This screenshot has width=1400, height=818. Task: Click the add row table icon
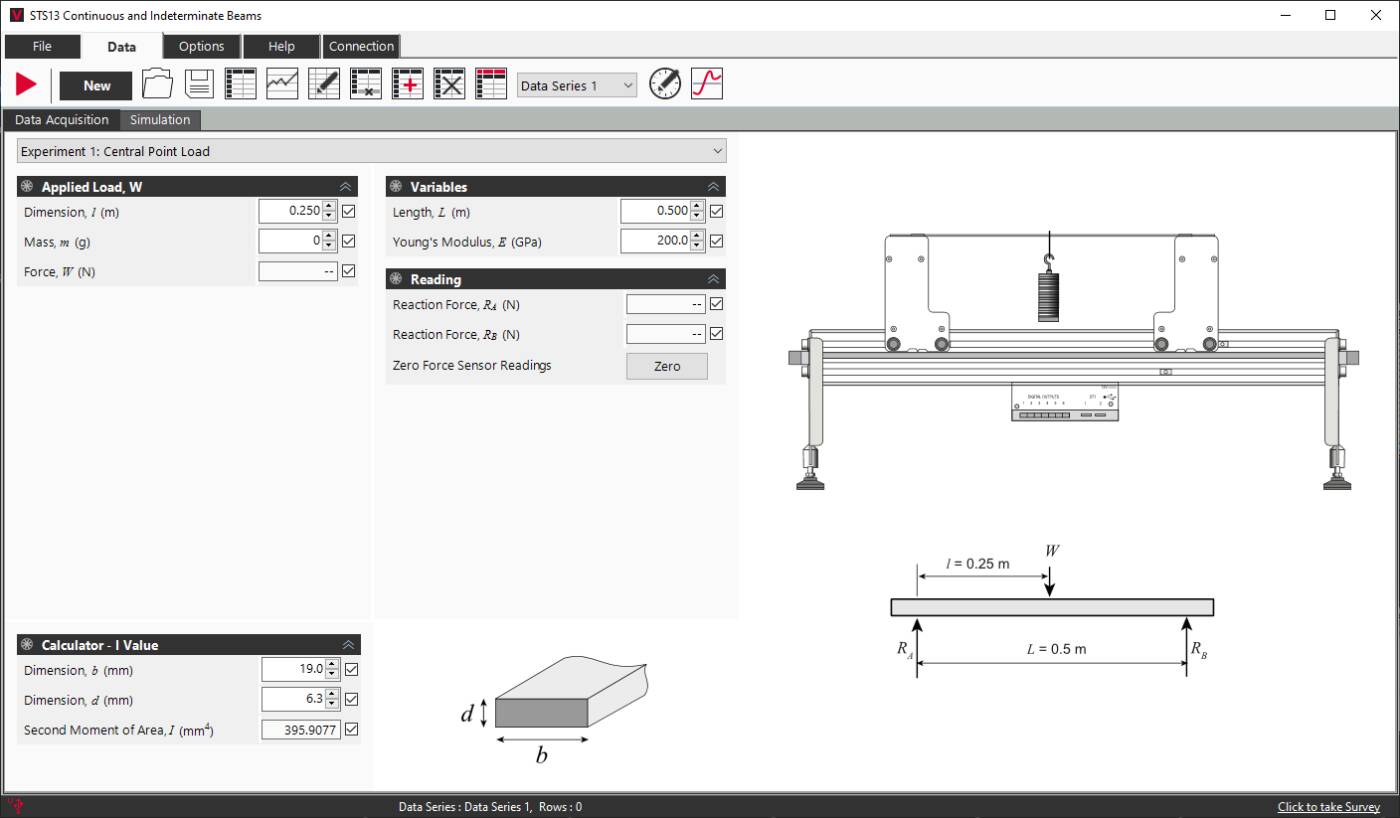pos(407,83)
